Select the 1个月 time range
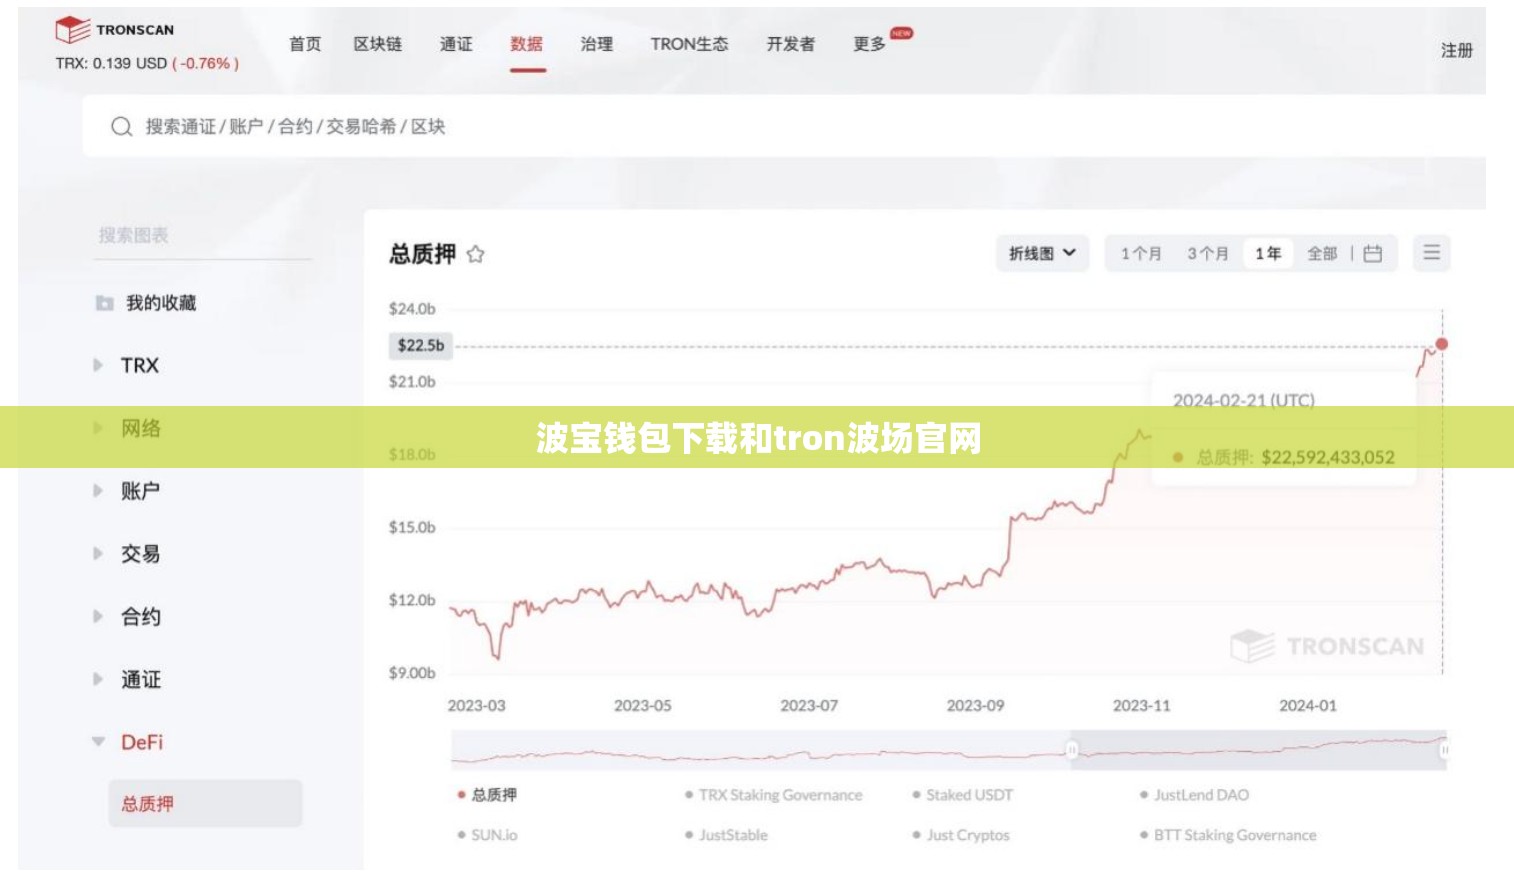Image resolution: width=1514 pixels, height=874 pixels. click(1141, 254)
